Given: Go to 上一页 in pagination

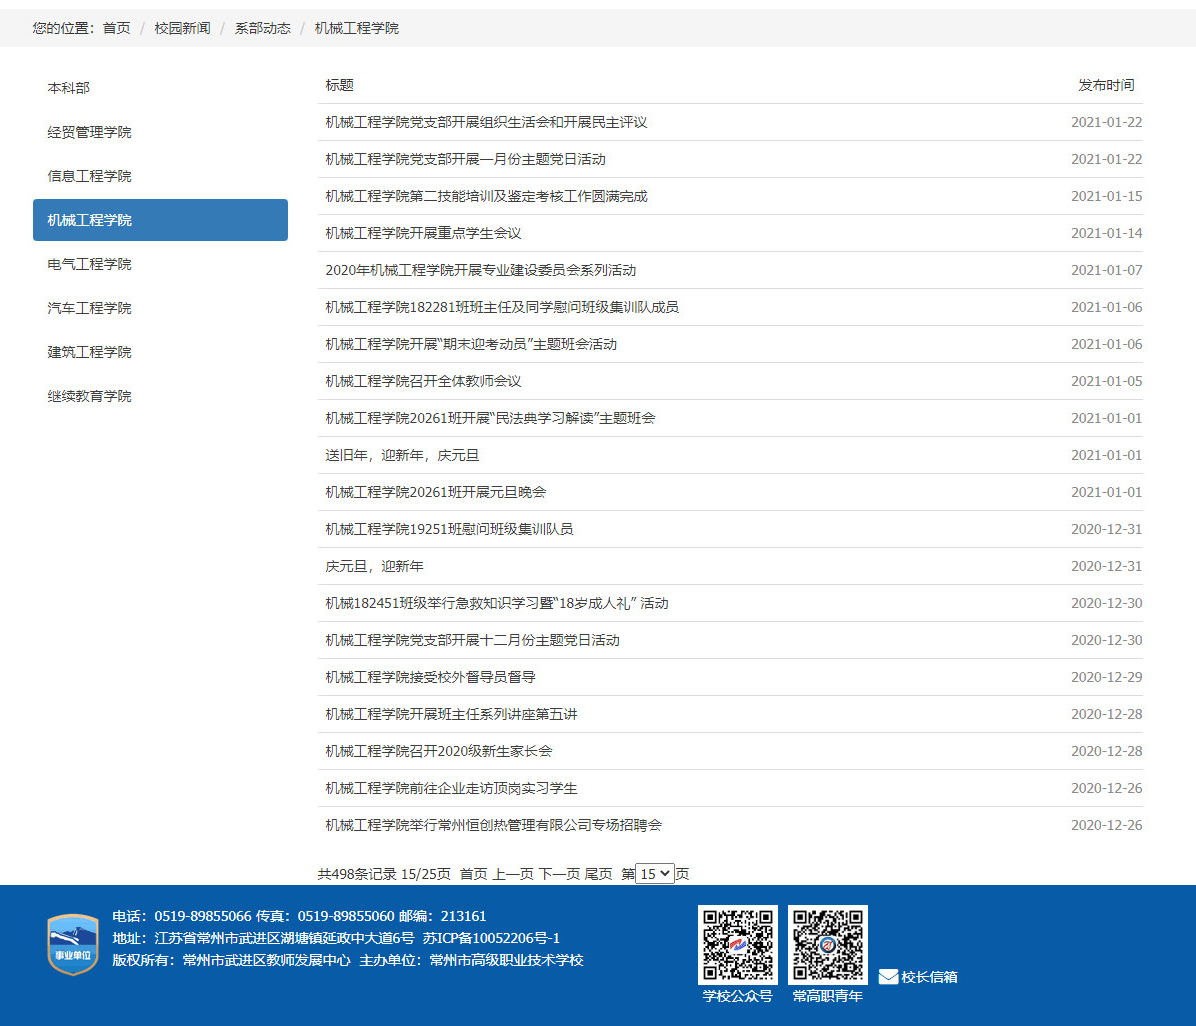Looking at the screenshot, I should point(512,874).
